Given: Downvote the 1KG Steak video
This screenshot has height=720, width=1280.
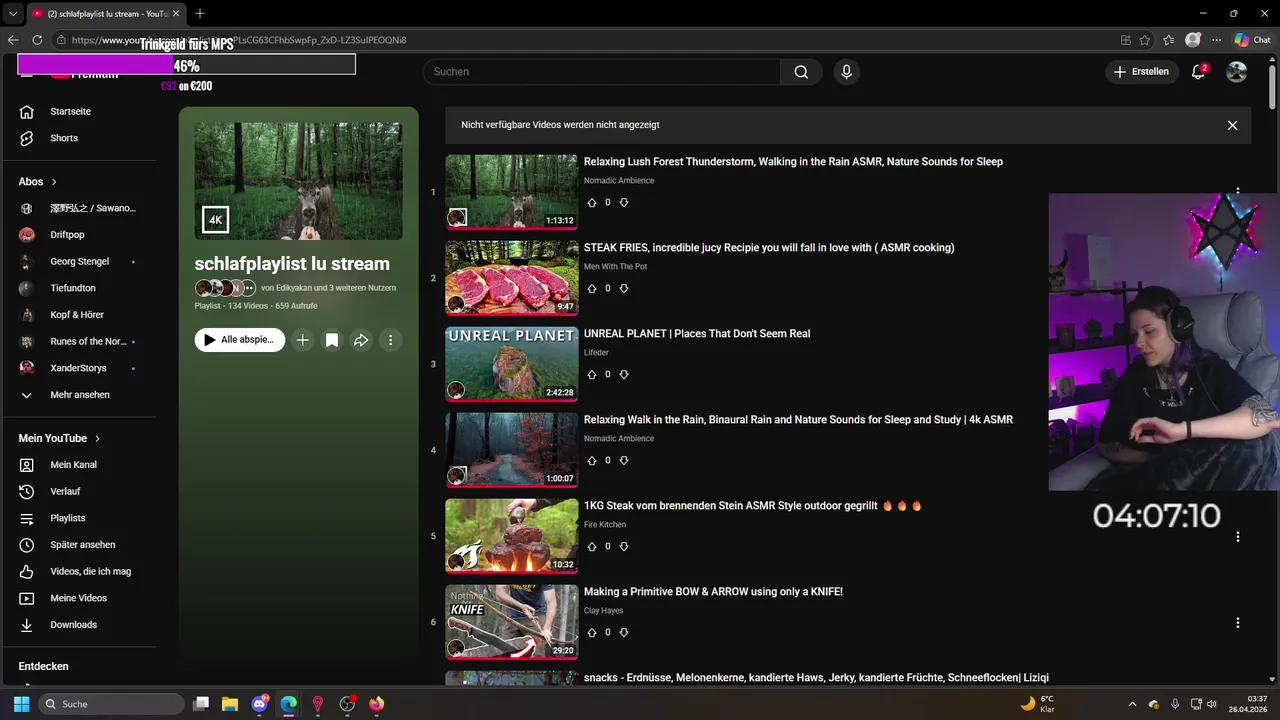Looking at the screenshot, I should click(624, 547).
